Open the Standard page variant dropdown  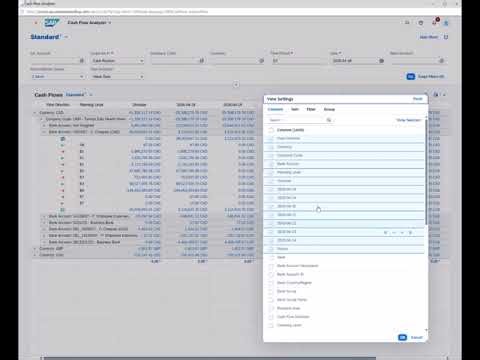[x=66, y=37]
